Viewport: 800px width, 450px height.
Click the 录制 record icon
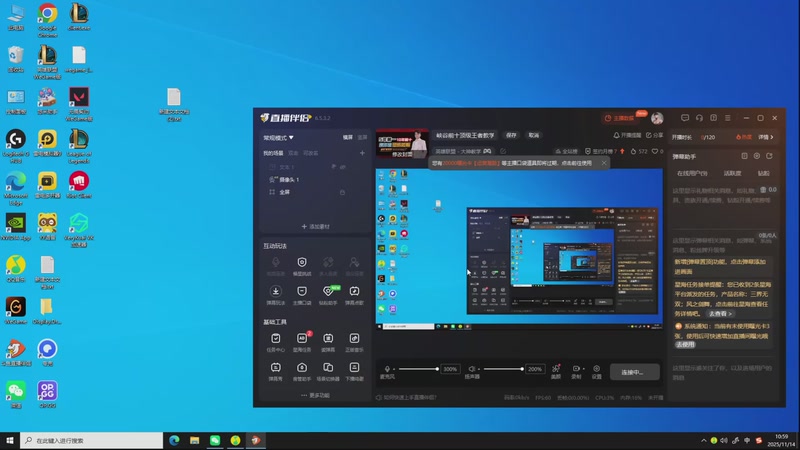point(576,371)
